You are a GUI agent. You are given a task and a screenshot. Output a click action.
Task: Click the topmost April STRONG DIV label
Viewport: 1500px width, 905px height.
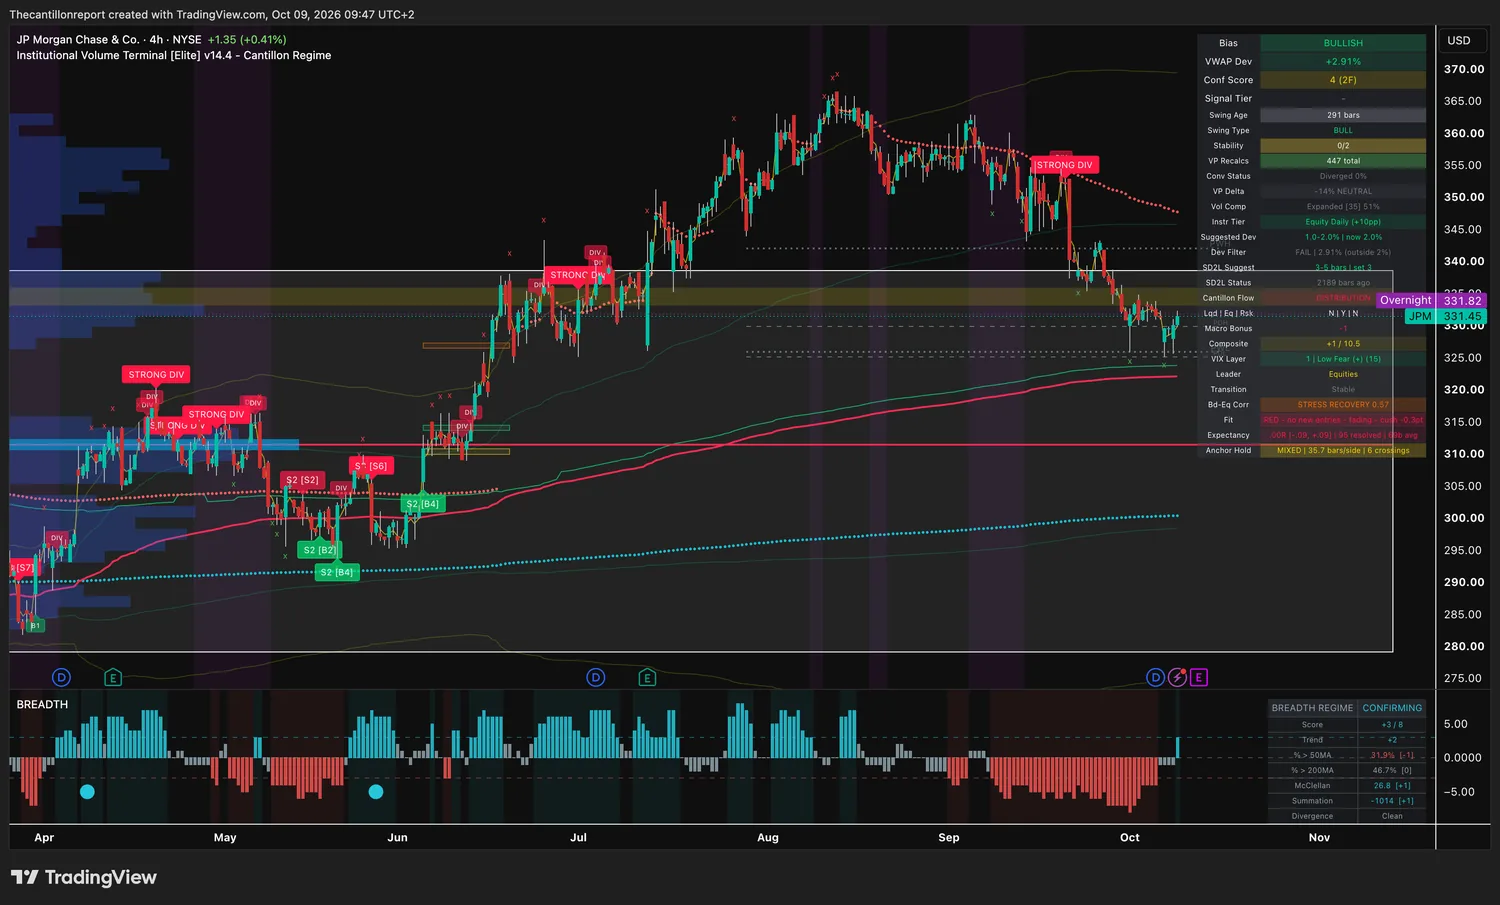(156, 374)
